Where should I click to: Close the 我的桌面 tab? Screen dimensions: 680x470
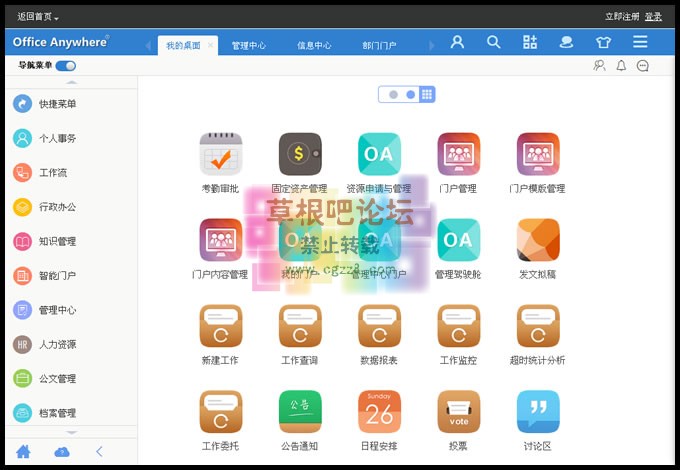coord(210,45)
